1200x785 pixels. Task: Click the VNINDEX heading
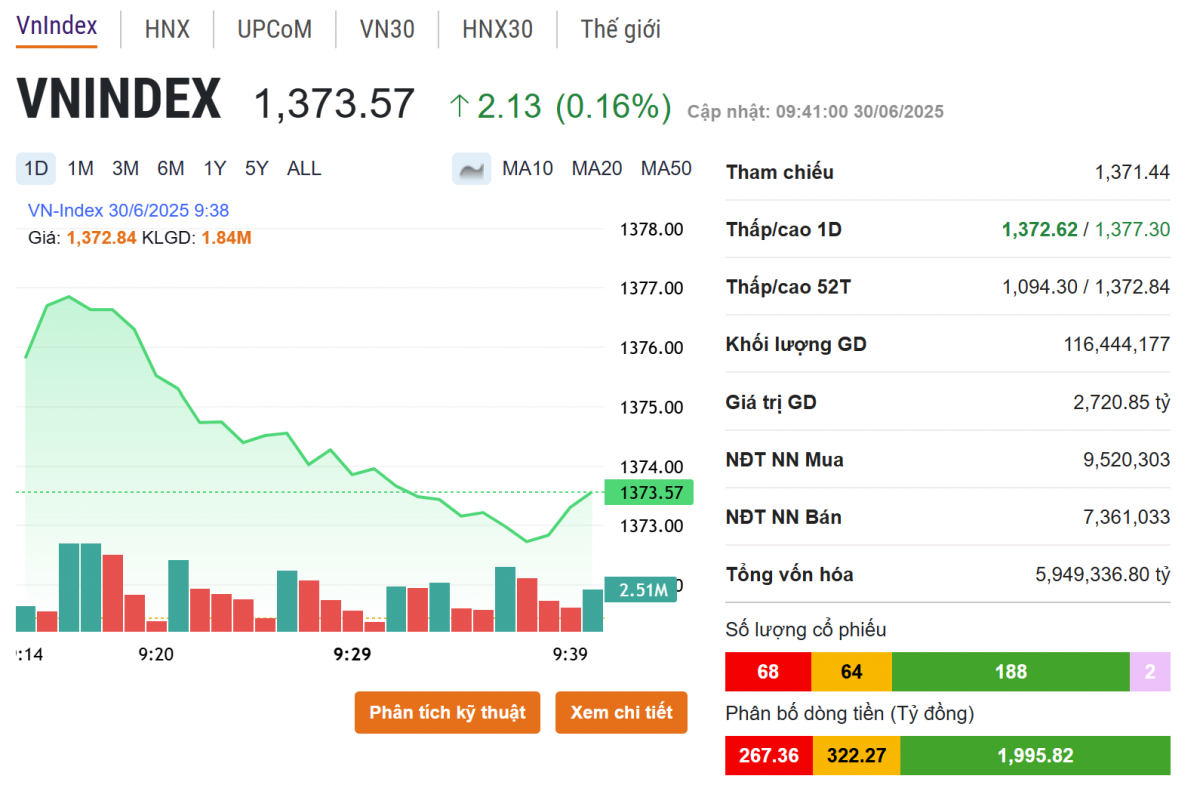119,101
